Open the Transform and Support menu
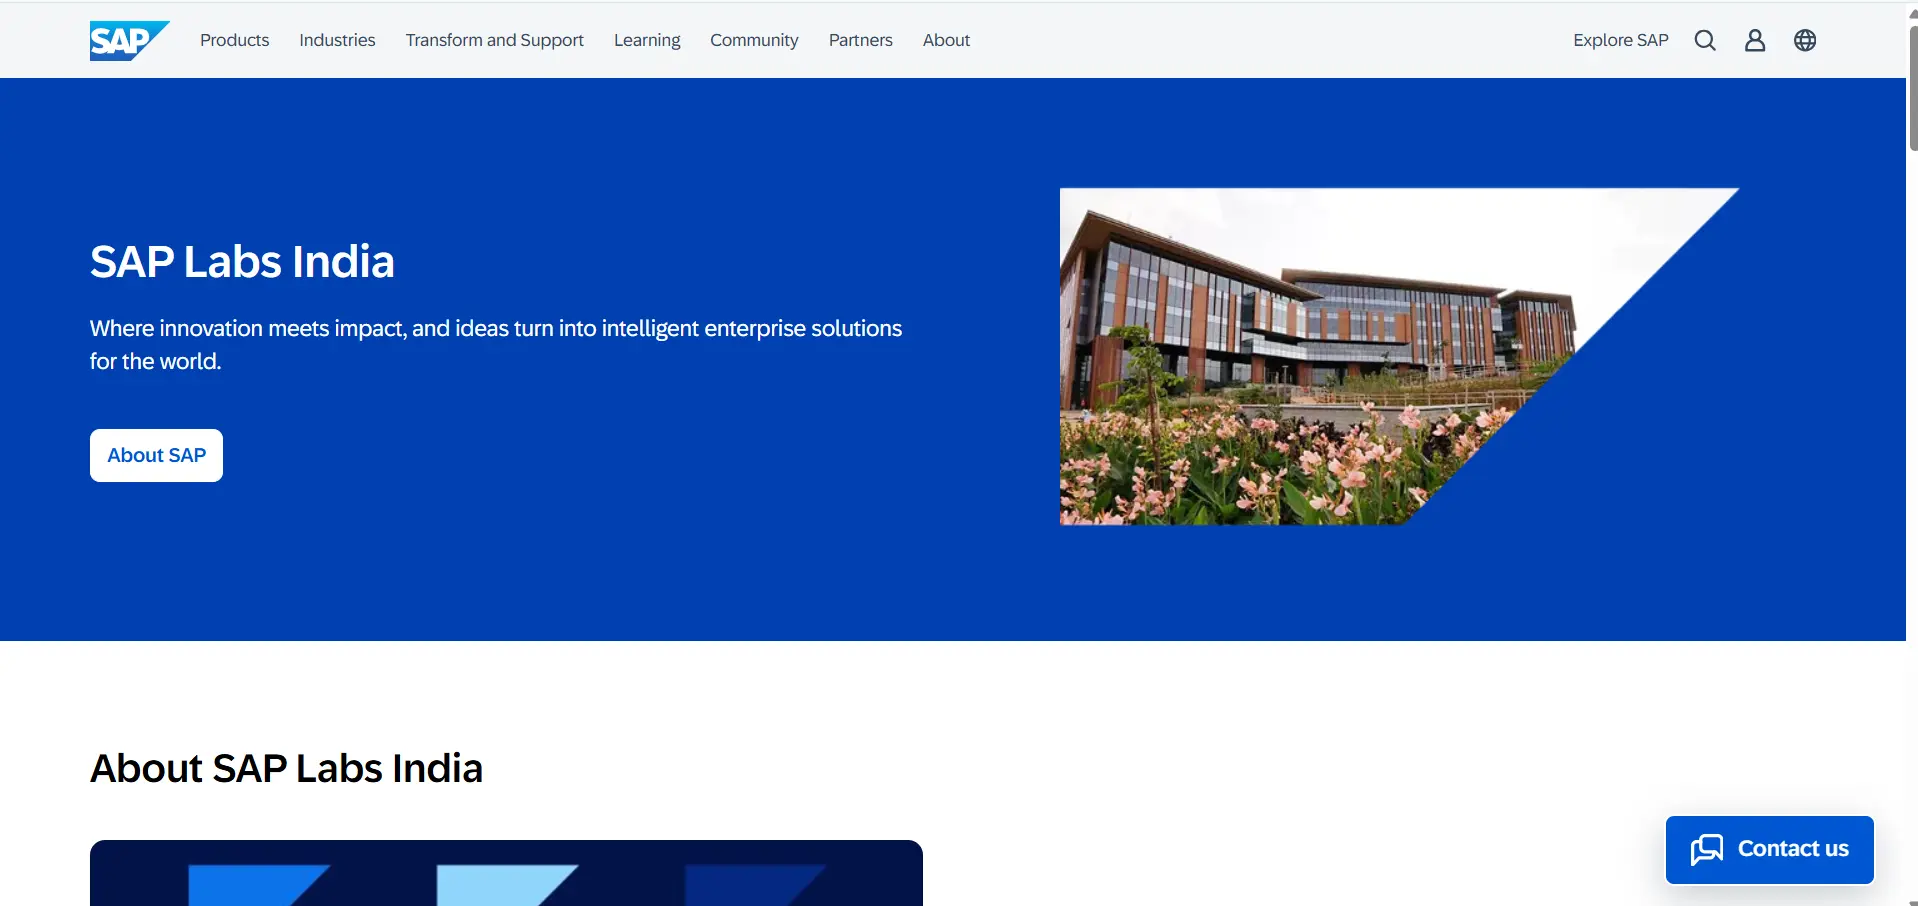Screen dimensions: 1918x906 tap(494, 40)
